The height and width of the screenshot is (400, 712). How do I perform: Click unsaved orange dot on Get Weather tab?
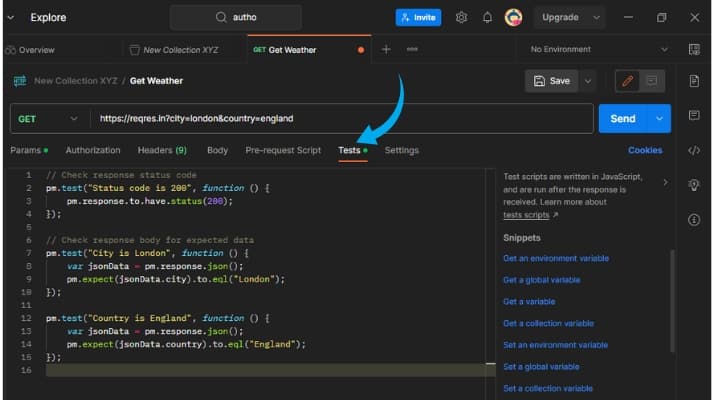pos(361,50)
